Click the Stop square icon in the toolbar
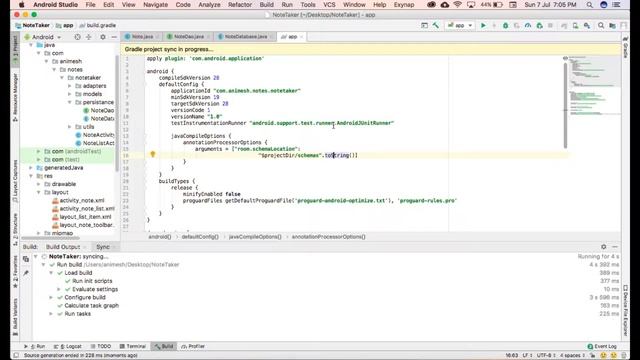 (550, 25)
